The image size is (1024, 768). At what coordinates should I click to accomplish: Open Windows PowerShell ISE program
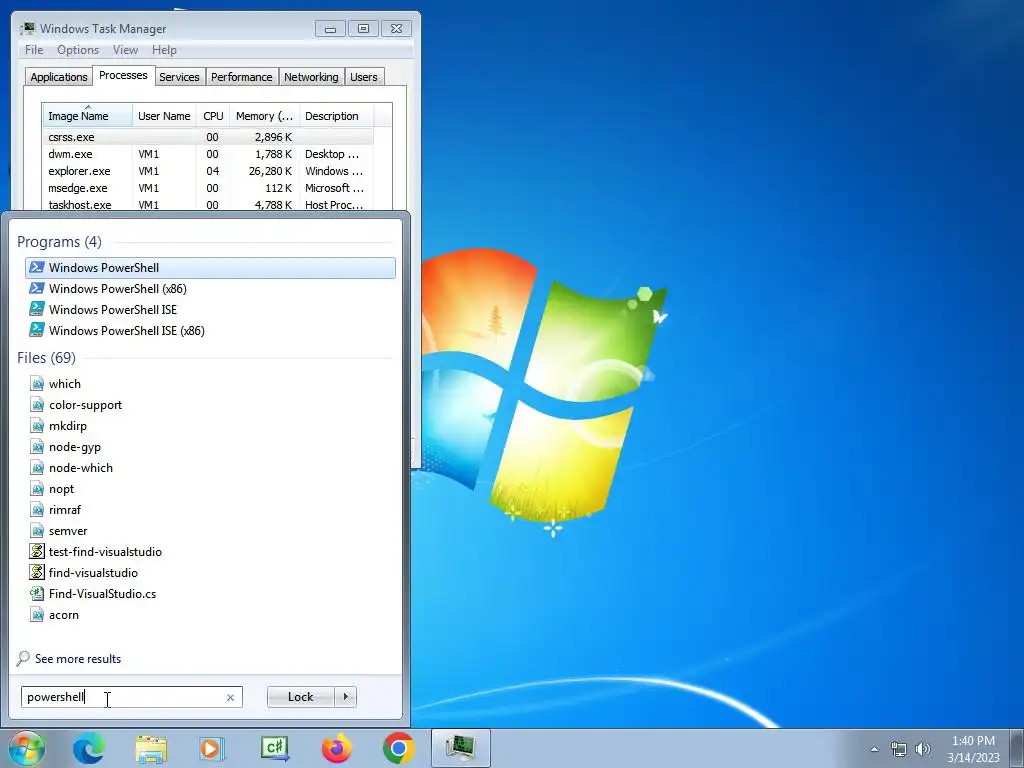(x=210, y=310)
